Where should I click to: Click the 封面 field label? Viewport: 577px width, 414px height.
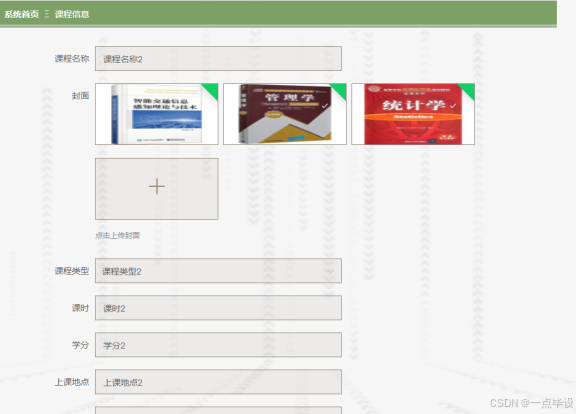tap(80, 96)
